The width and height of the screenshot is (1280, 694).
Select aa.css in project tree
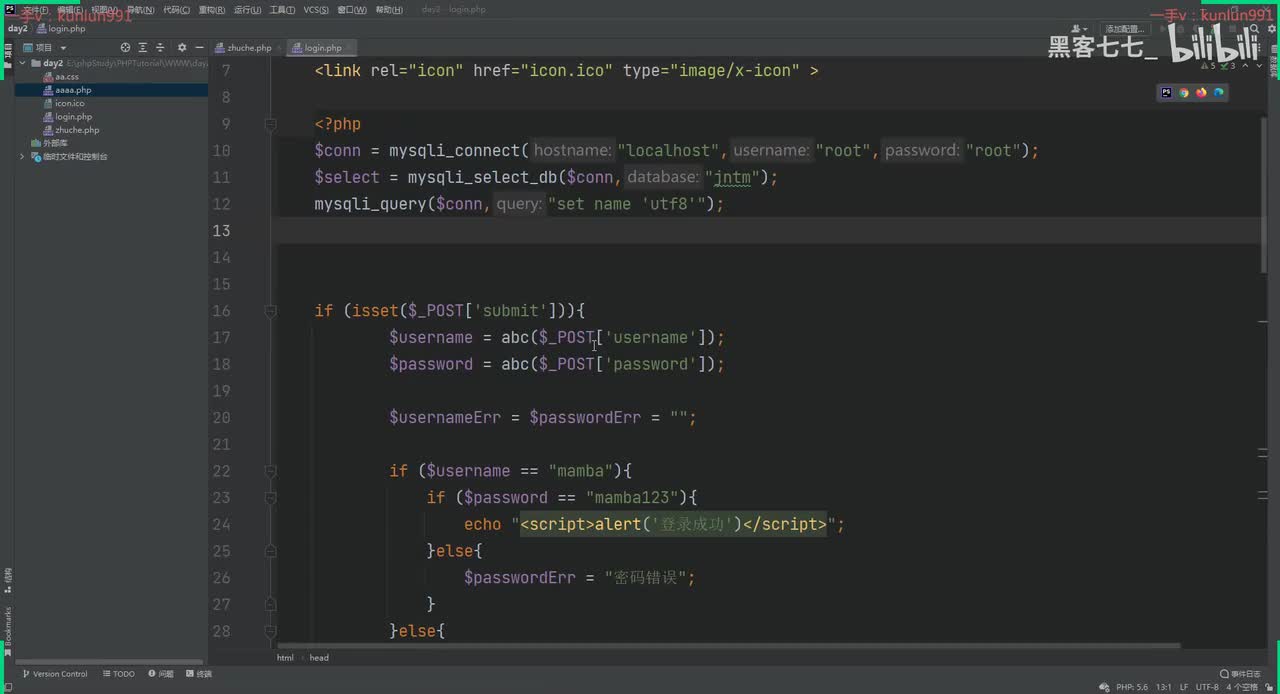(66, 77)
